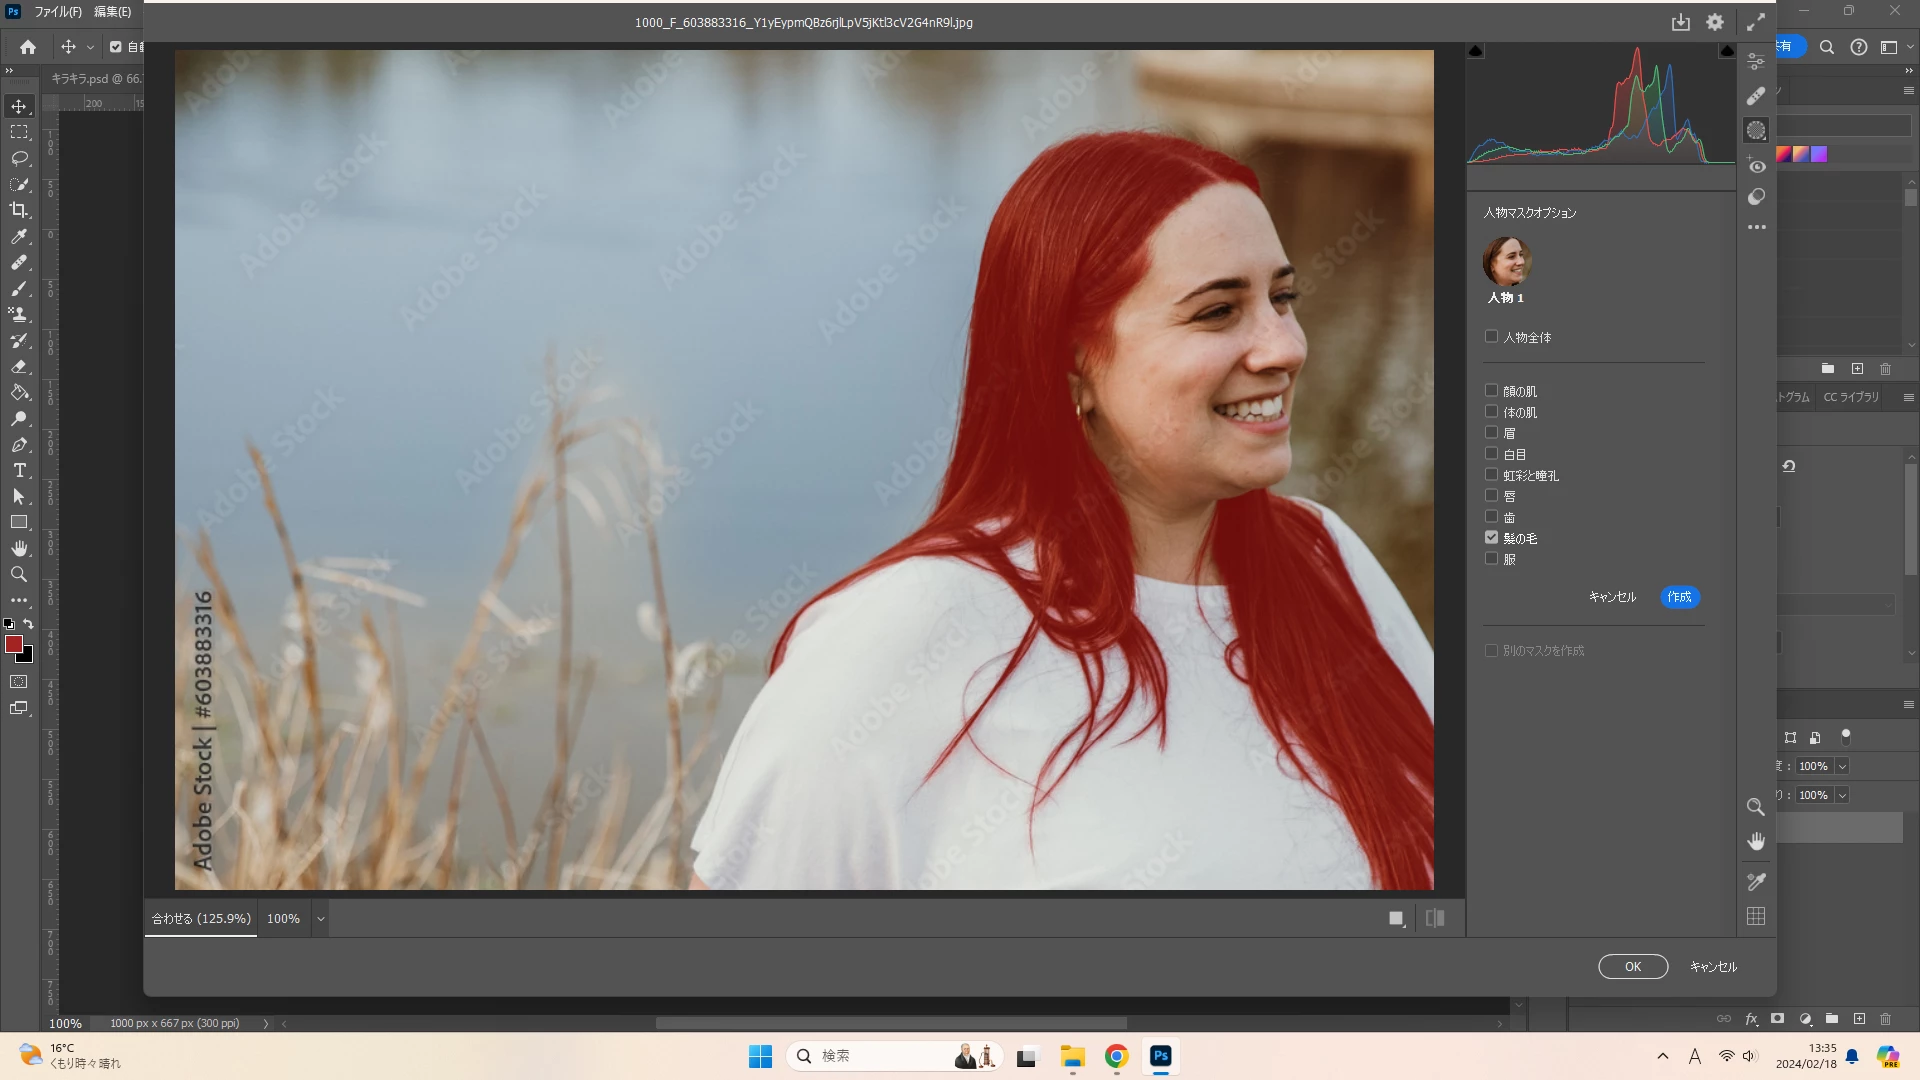Screen dimensions: 1920x1080
Task: Open the Presets overlapping circles icon
Action: point(1756,197)
